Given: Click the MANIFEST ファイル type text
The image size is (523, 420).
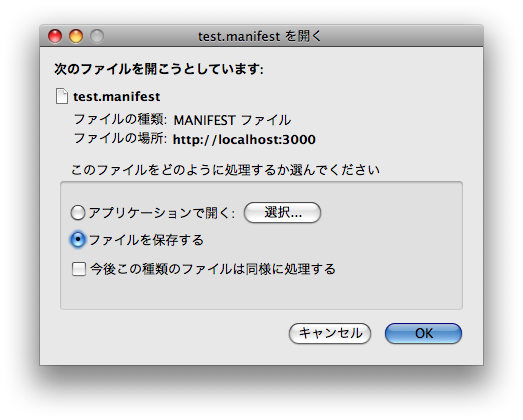Looking at the screenshot, I should point(232,120).
